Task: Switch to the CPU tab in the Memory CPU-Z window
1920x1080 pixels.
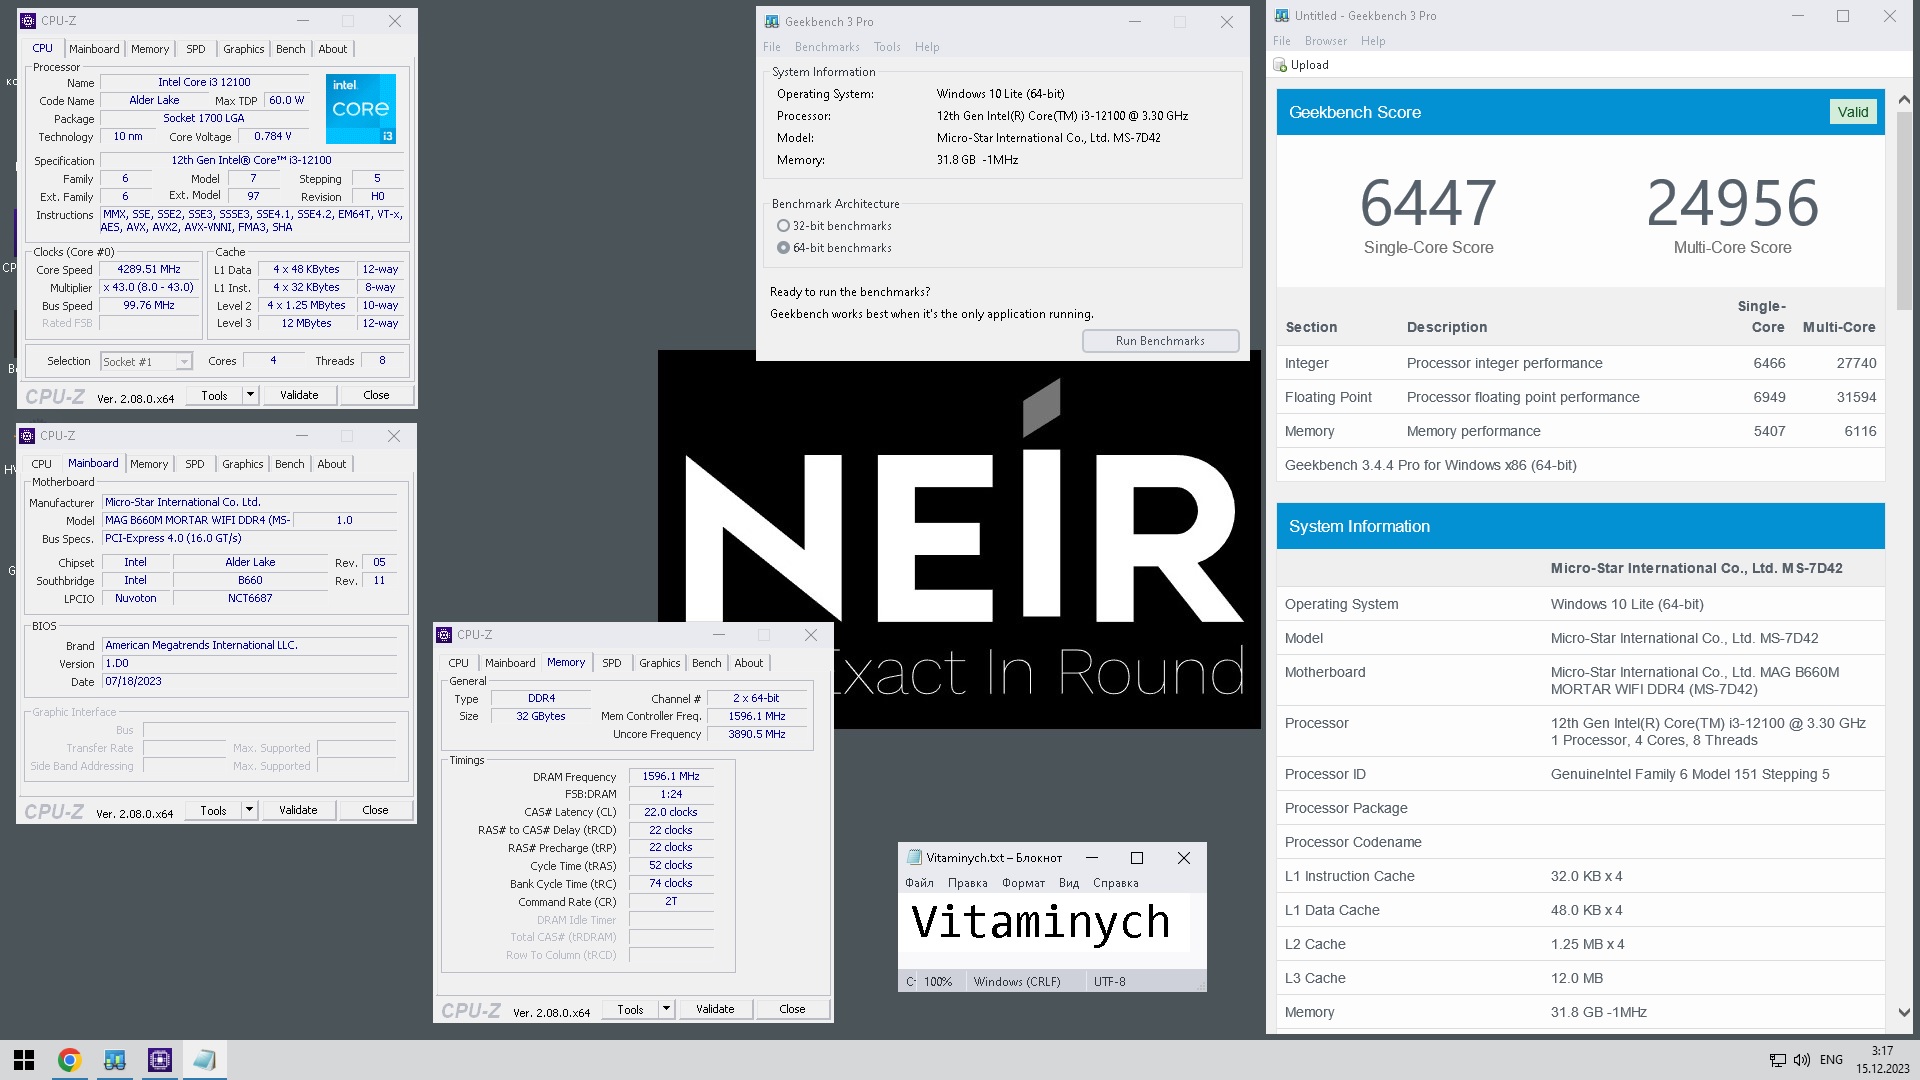Action: [459, 663]
